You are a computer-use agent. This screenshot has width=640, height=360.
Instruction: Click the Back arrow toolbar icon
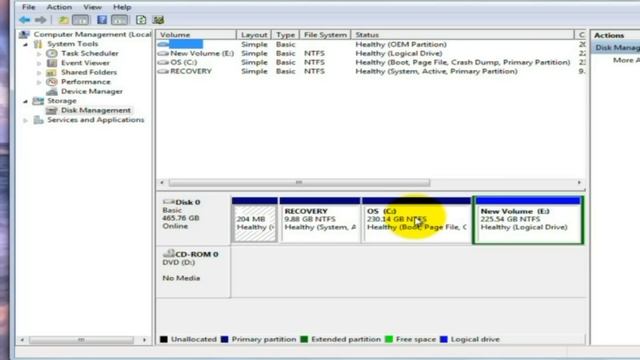[24, 20]
